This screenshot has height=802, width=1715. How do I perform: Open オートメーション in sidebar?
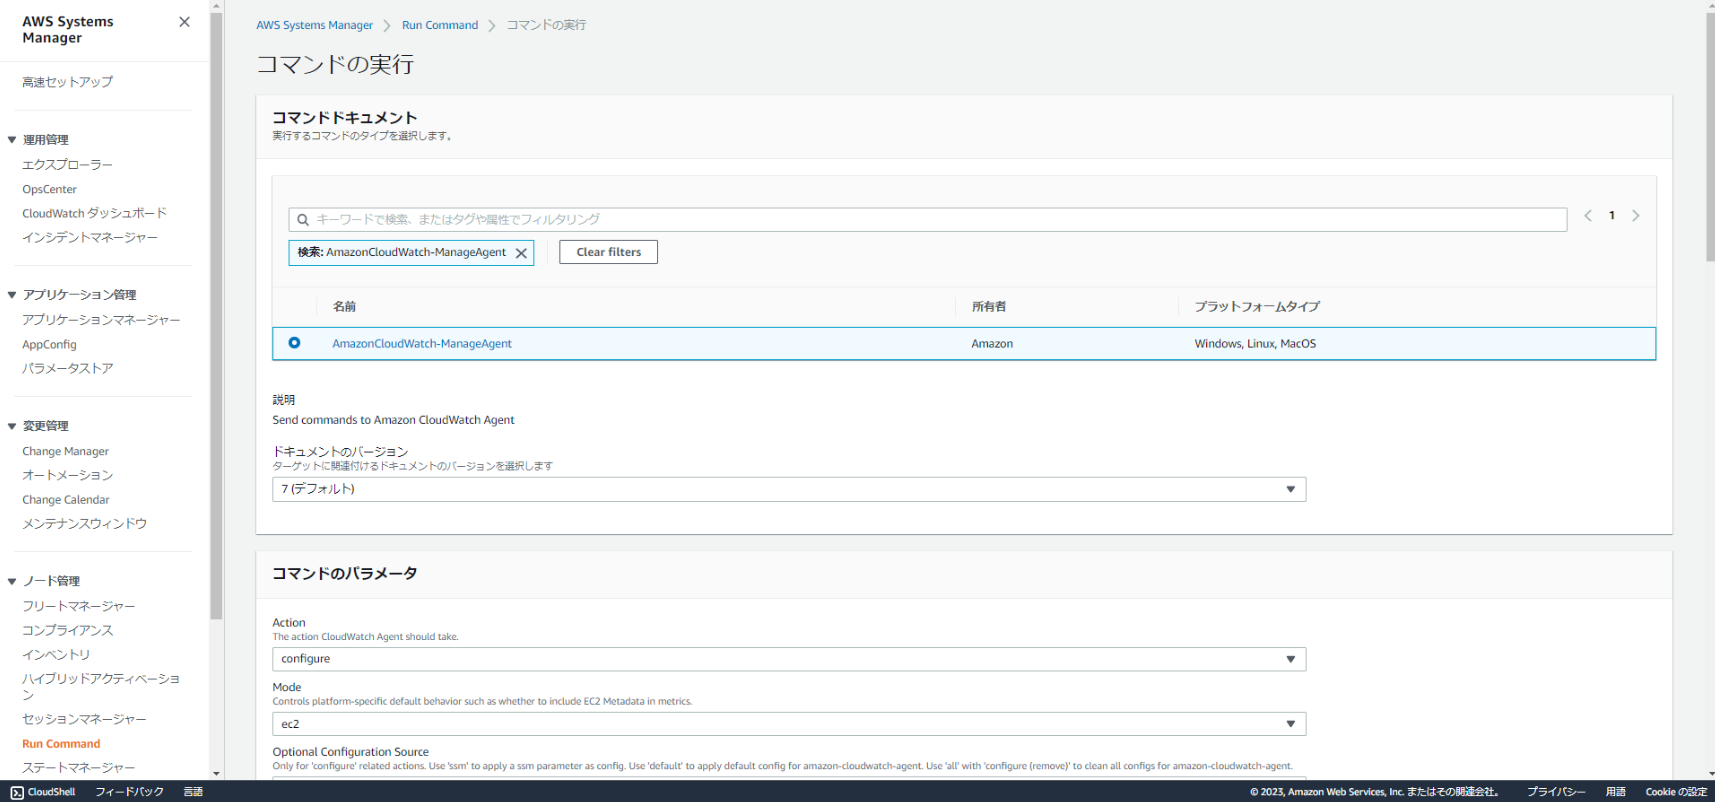(x=67, y=475)
